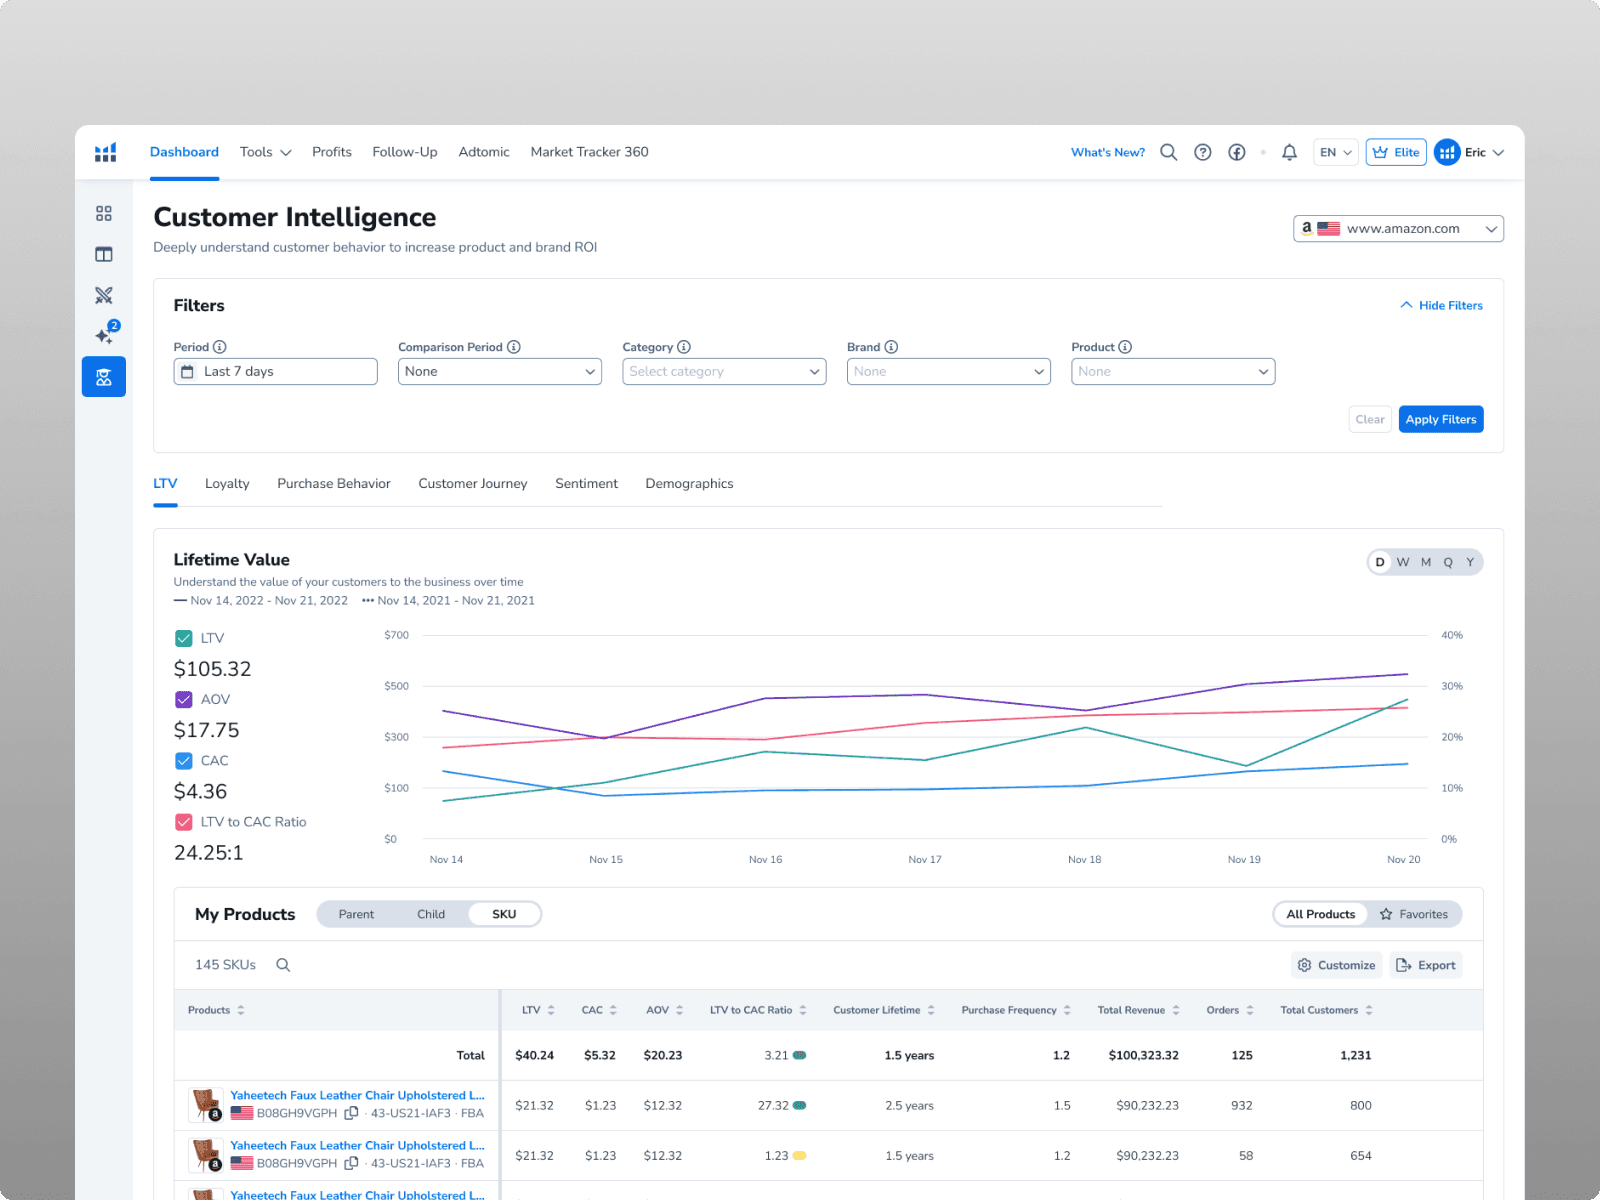Click the Elite plan button
This screenshot has height=1200, width=1600.
pyautogui.click(x=1396, y=152)
